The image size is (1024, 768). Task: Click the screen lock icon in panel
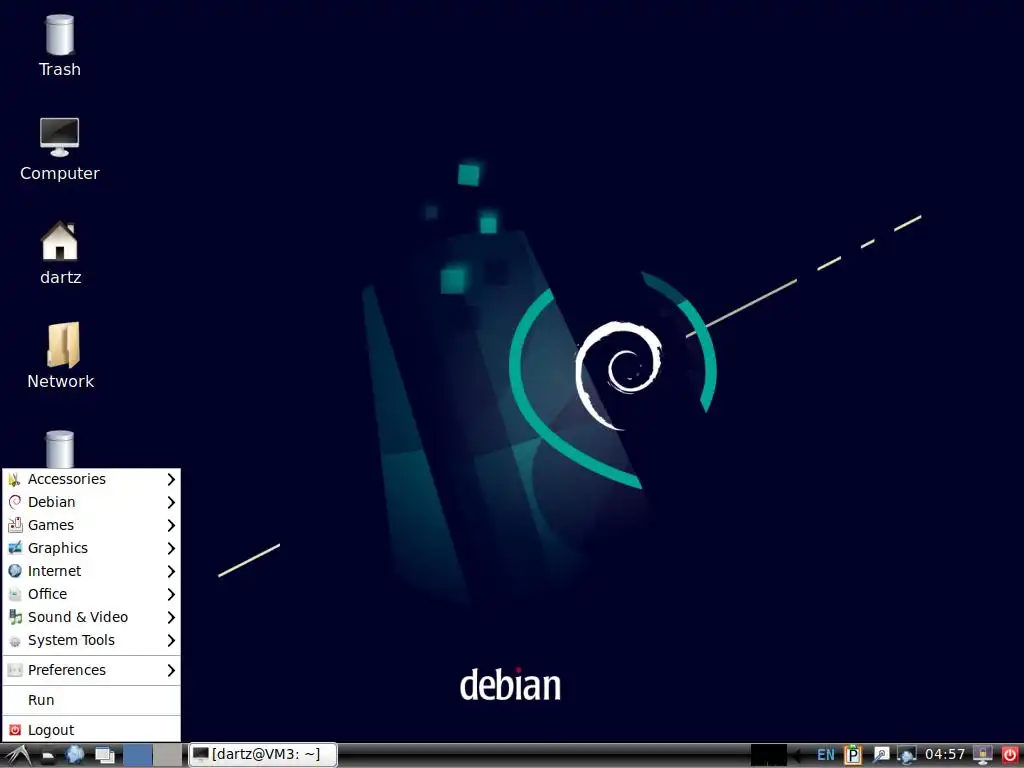coord(983,756)
